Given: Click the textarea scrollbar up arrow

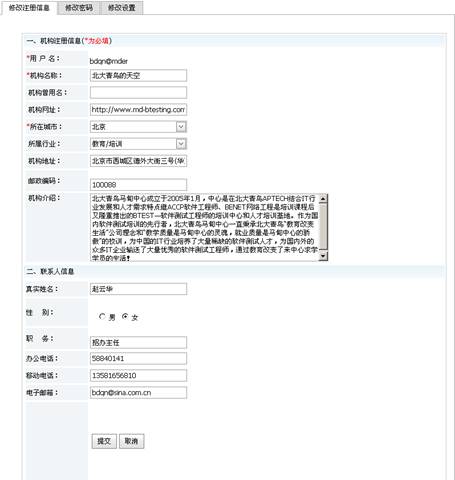Looking at the screenshot, I should click(323, 198).
